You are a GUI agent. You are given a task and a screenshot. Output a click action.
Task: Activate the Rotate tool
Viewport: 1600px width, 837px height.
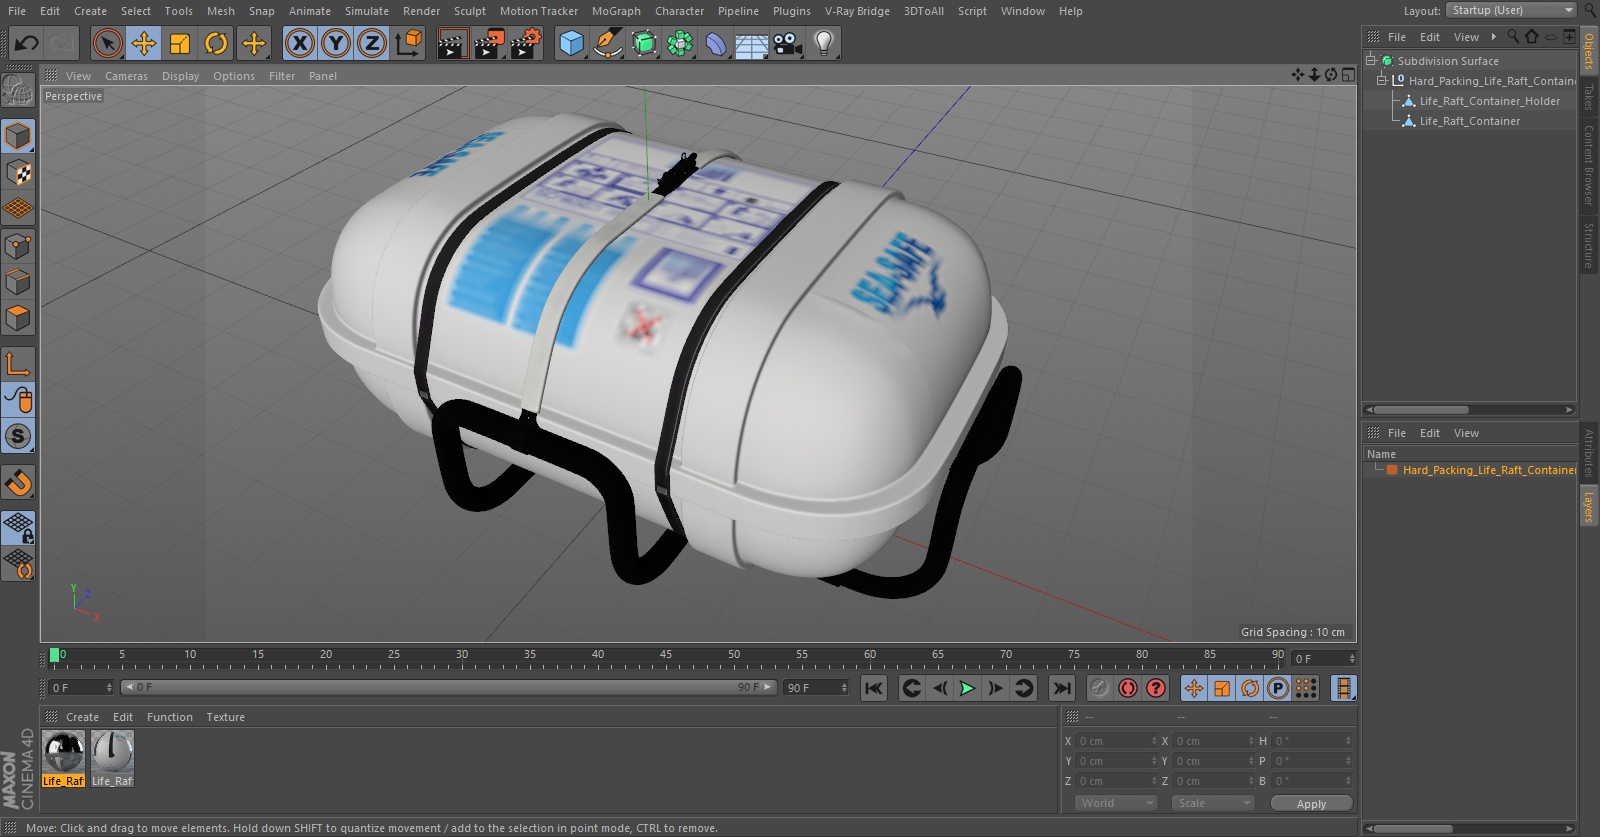point(216,43)
